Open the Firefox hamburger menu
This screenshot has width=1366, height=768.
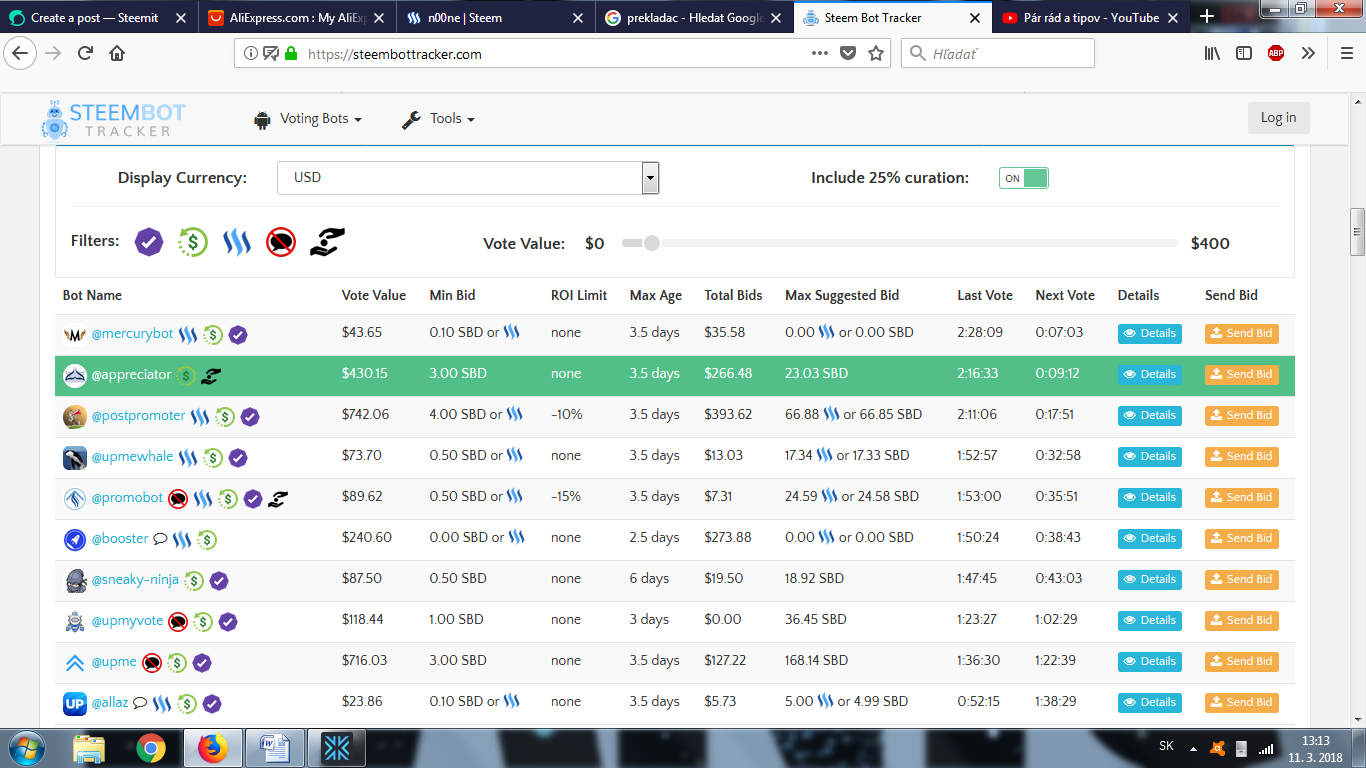pyautogui.click(x=1345, y=53)
